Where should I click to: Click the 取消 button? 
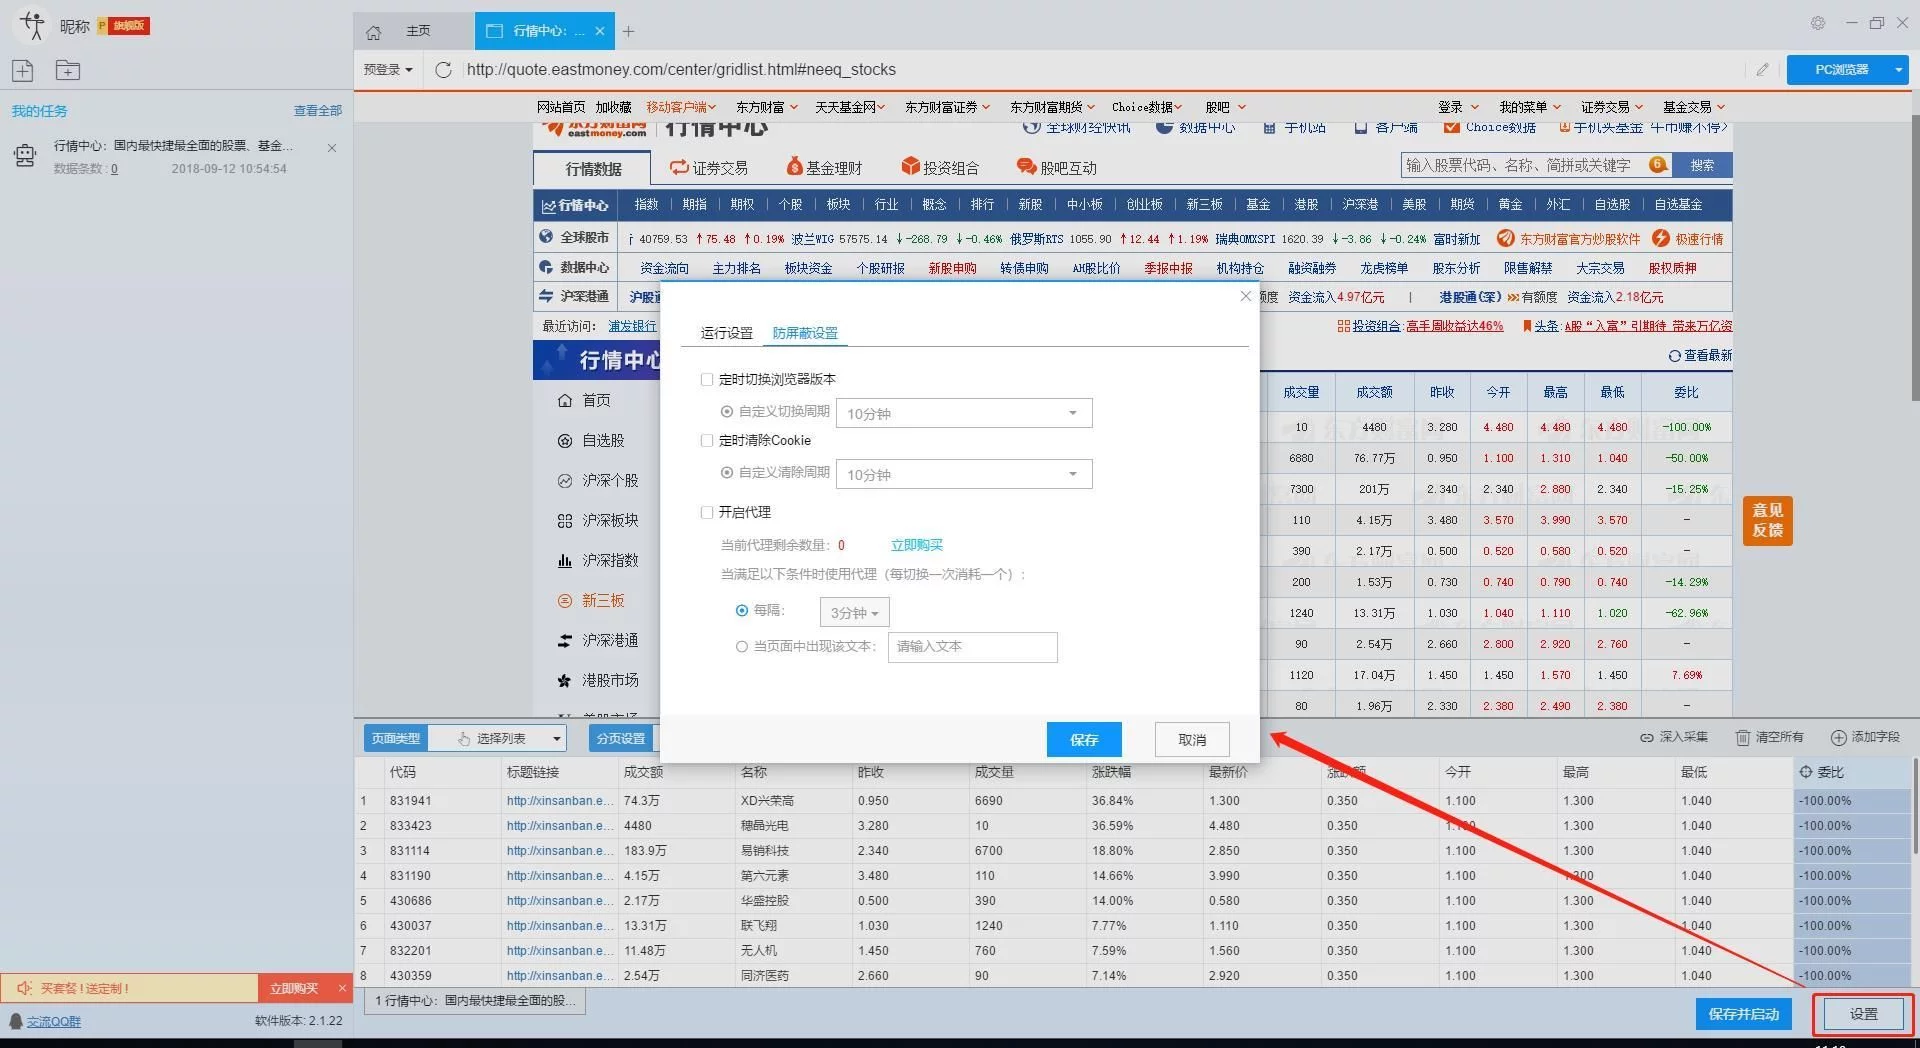point(1192,740)
